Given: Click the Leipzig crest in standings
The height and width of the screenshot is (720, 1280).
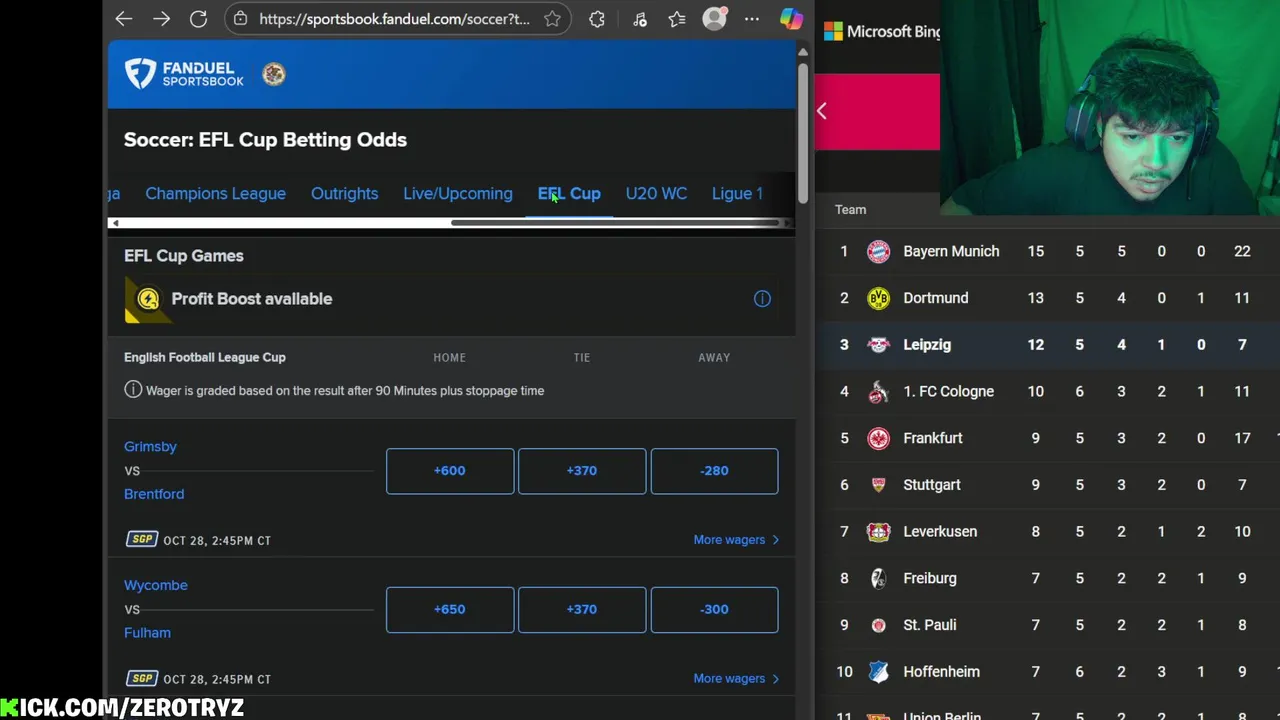Looking at the screenshot, I should pos(878,345).
